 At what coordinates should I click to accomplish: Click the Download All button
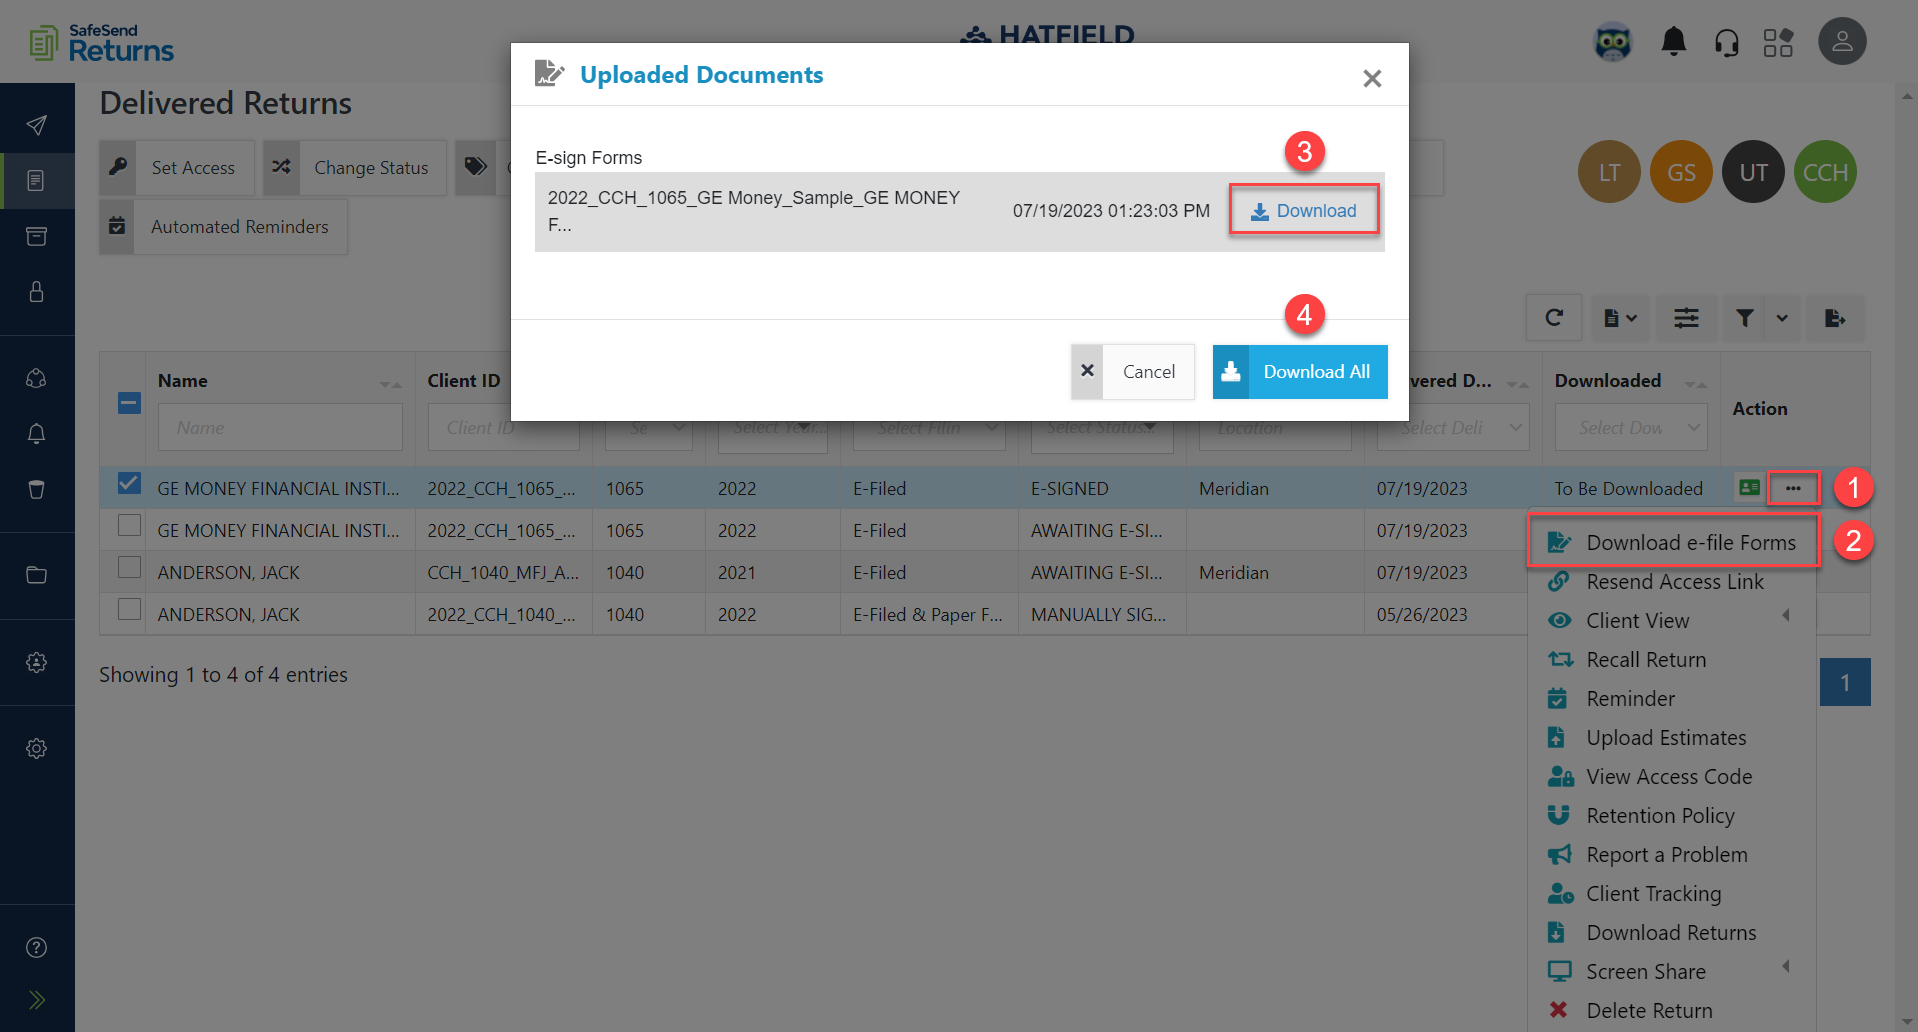(1299, 371)
